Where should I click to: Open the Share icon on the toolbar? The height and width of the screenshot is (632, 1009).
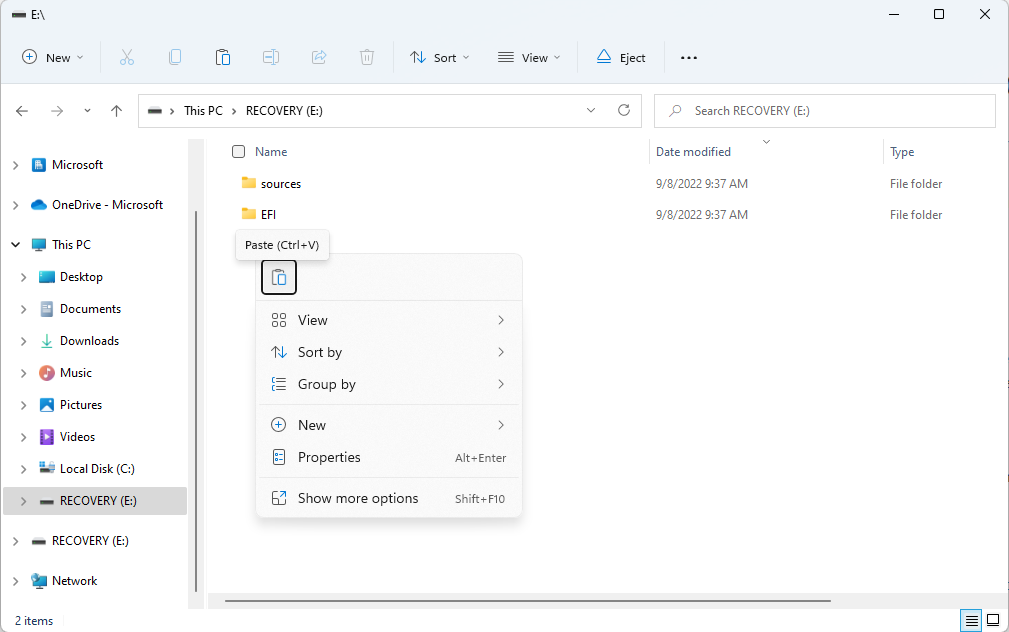(x=318, y=57)
